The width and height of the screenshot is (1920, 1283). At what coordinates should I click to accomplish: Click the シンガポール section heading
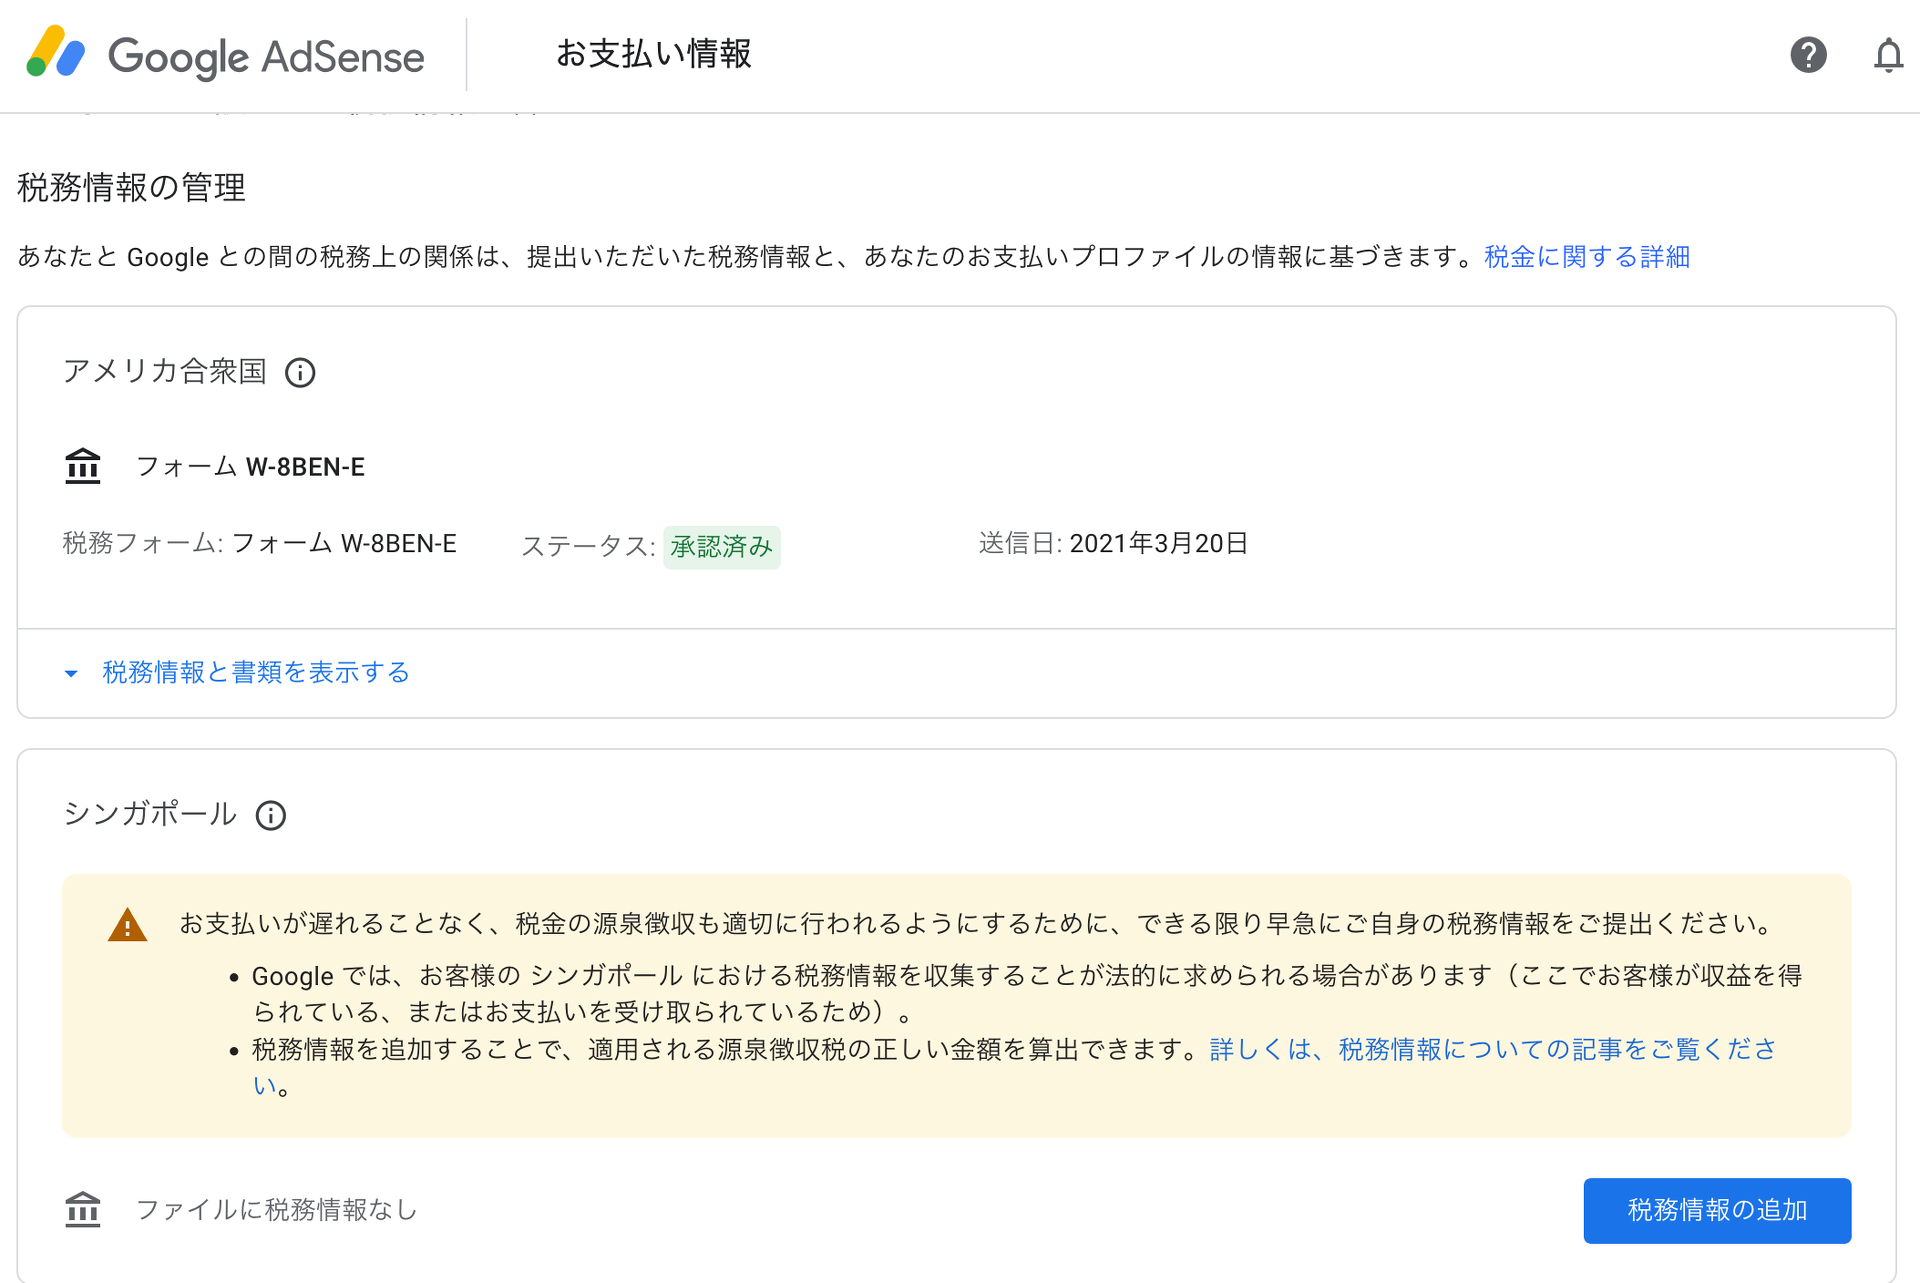tap(150, 814)
